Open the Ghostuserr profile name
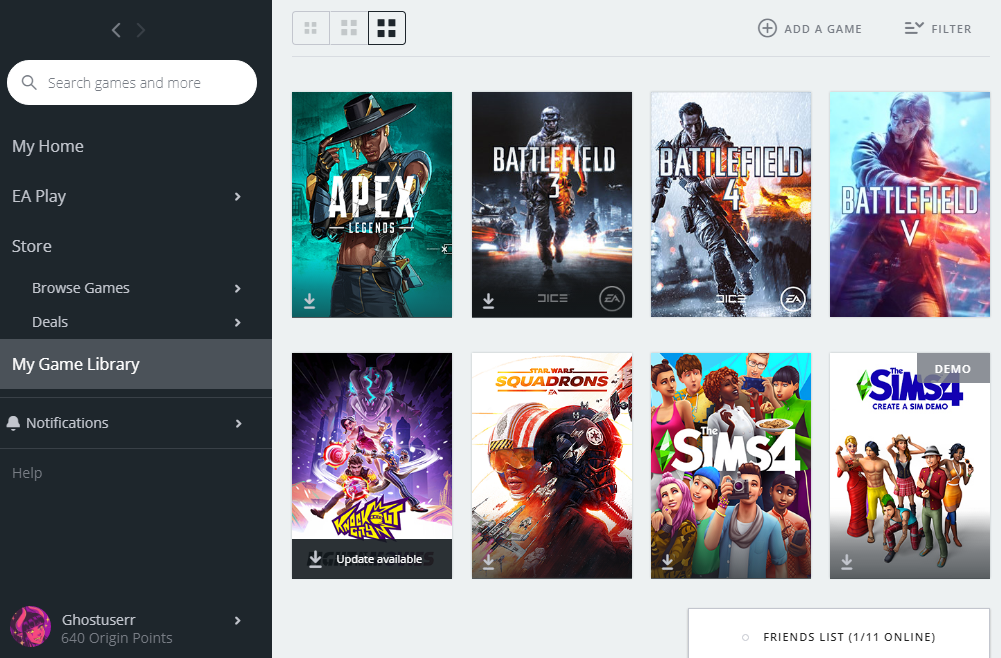The image size is (1001, 658). point(98,620)
